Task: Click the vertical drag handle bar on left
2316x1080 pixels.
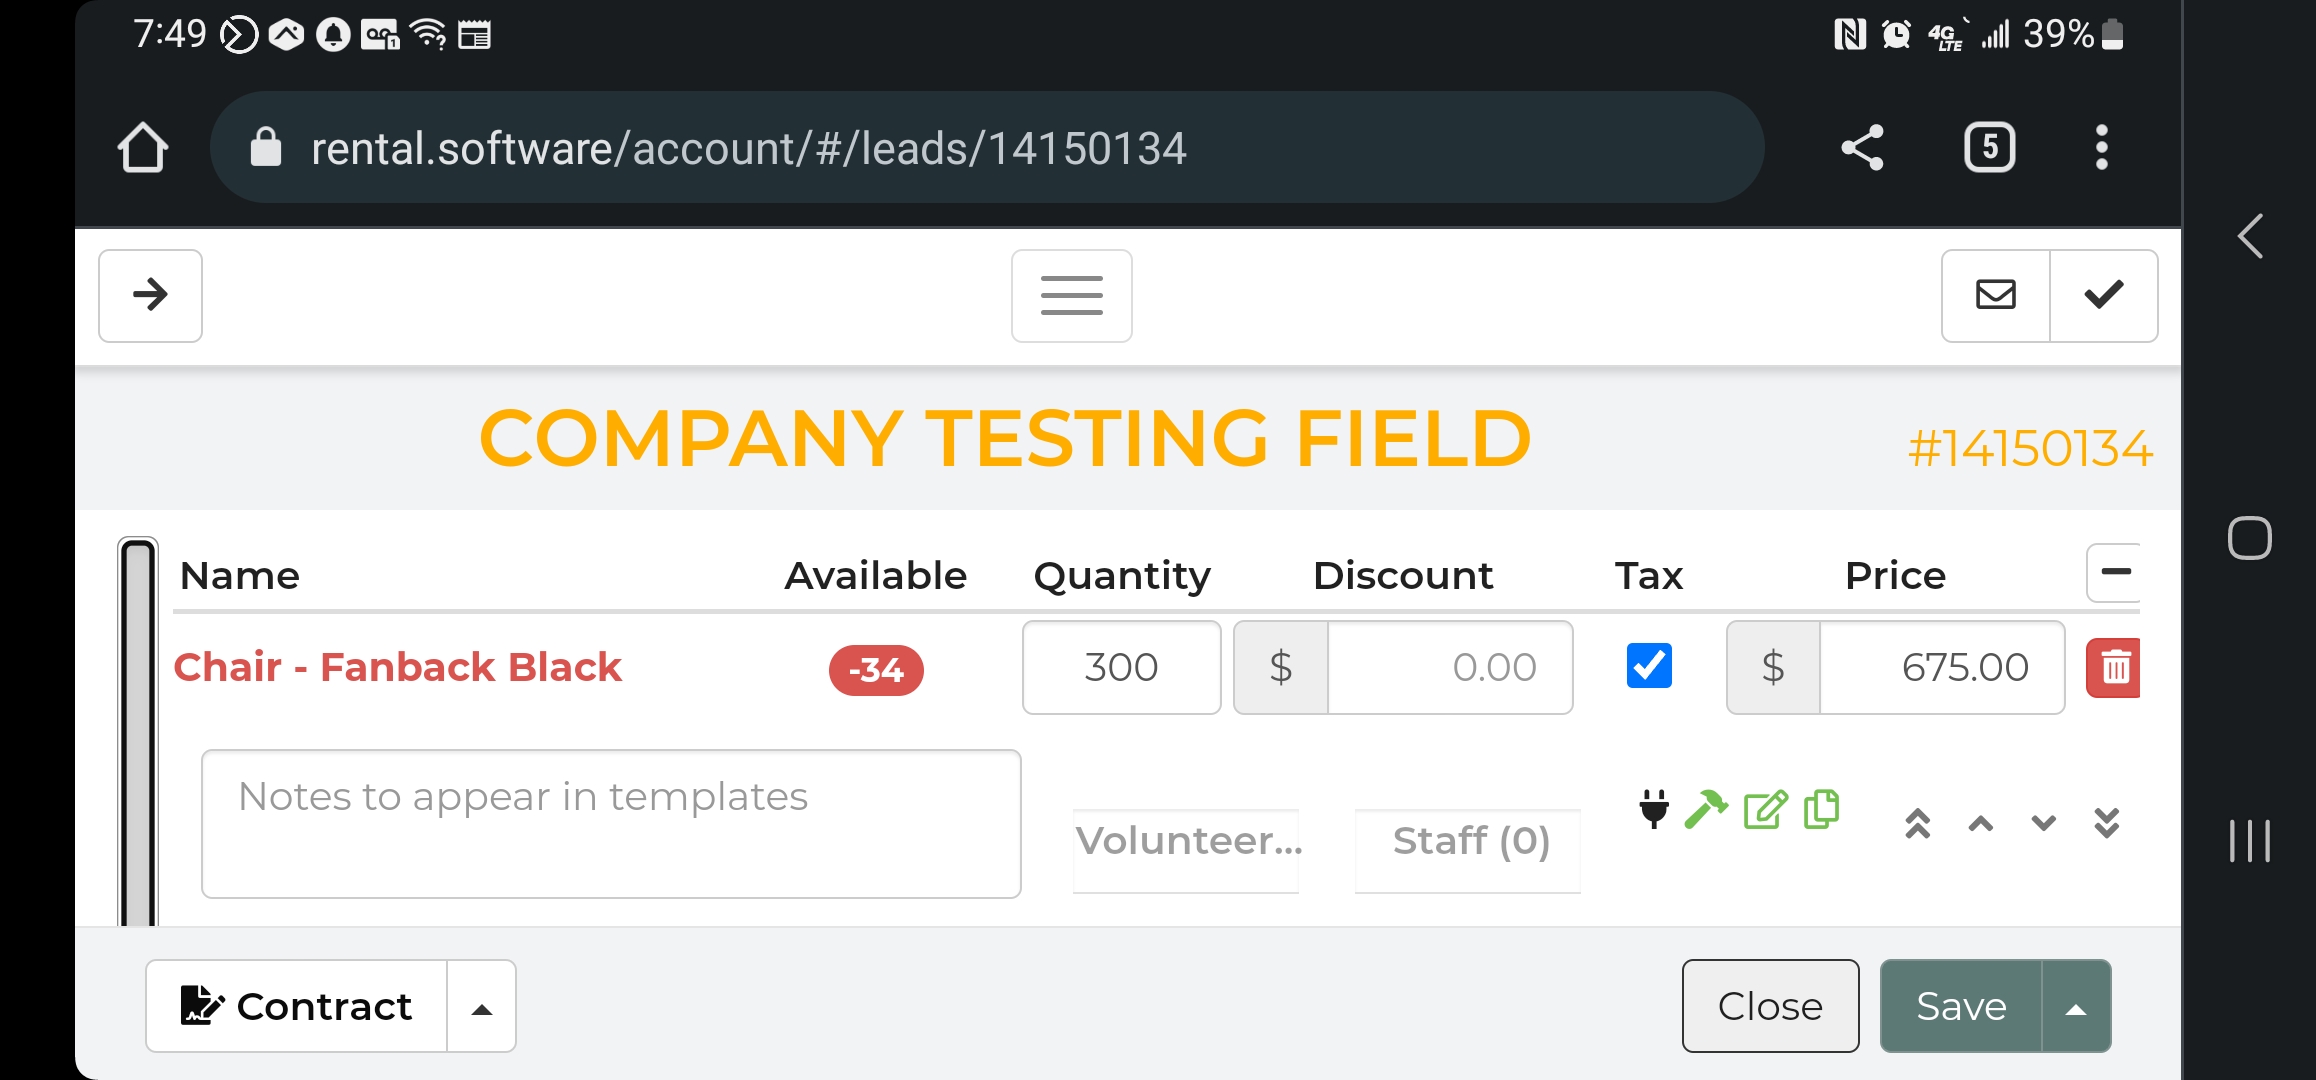Action: pyautogui.click(x=138, y=730)
